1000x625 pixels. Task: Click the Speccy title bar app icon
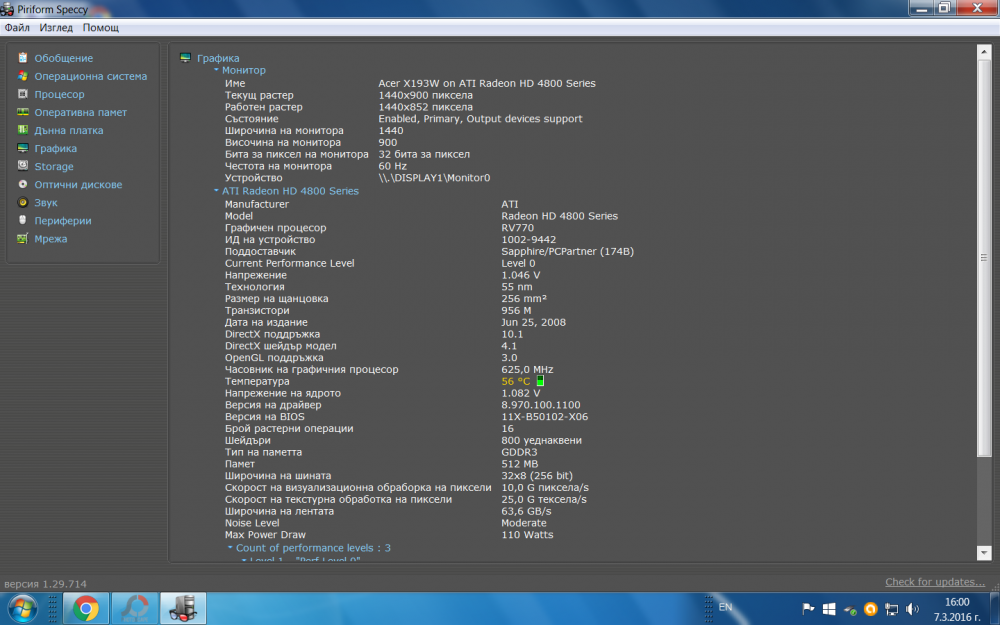[x=7, y=9]
